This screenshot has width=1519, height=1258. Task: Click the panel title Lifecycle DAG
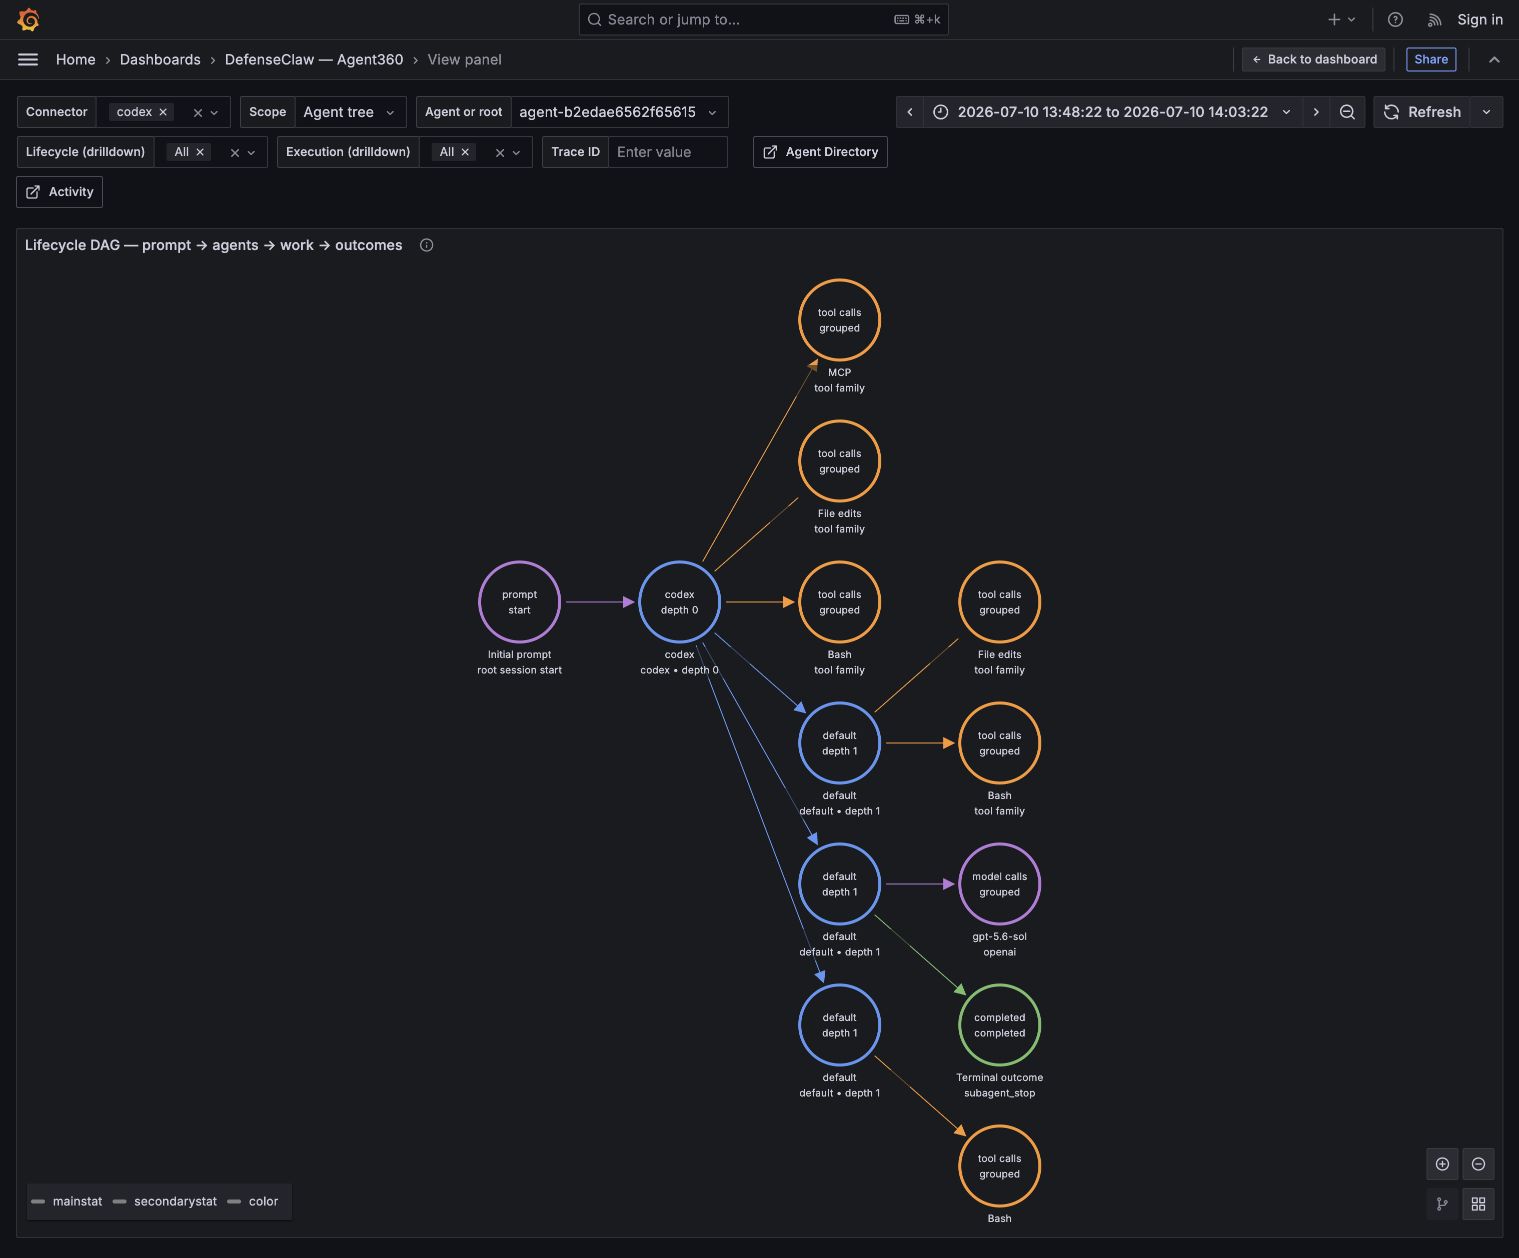pyautogui.click(x=214, y=245)
